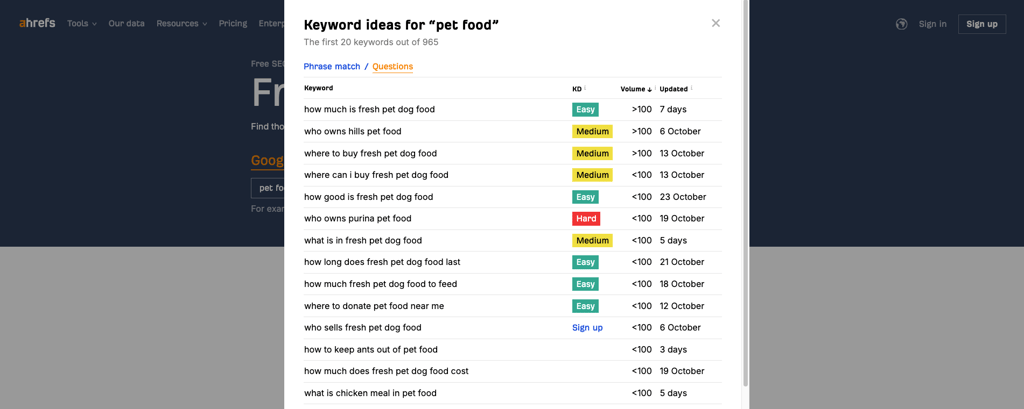The height and width of the screenshot is (409, 1024).
Task: Select keyword 'how good is fresh pet dog food'
Action: [x=368, y=197]
